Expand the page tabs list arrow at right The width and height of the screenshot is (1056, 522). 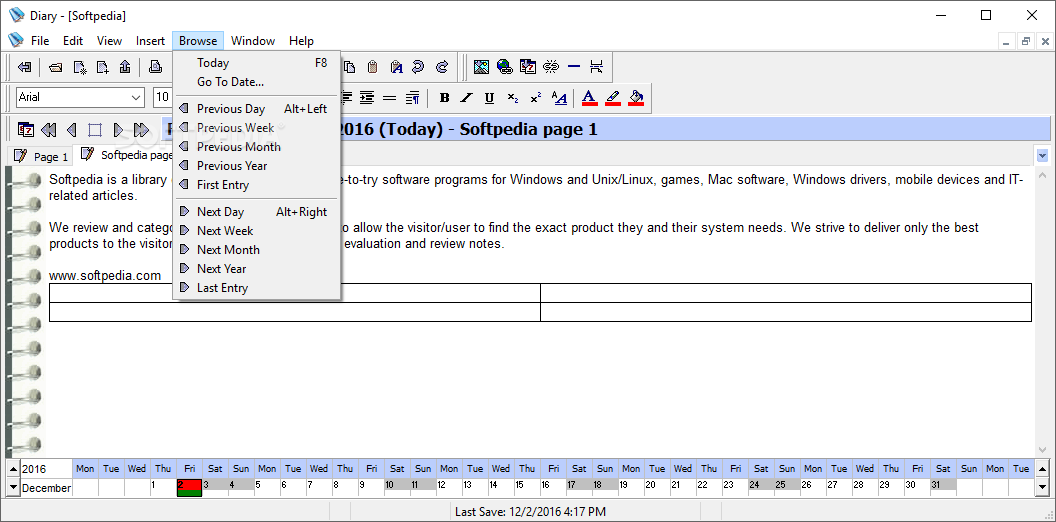pos(1043,156)
